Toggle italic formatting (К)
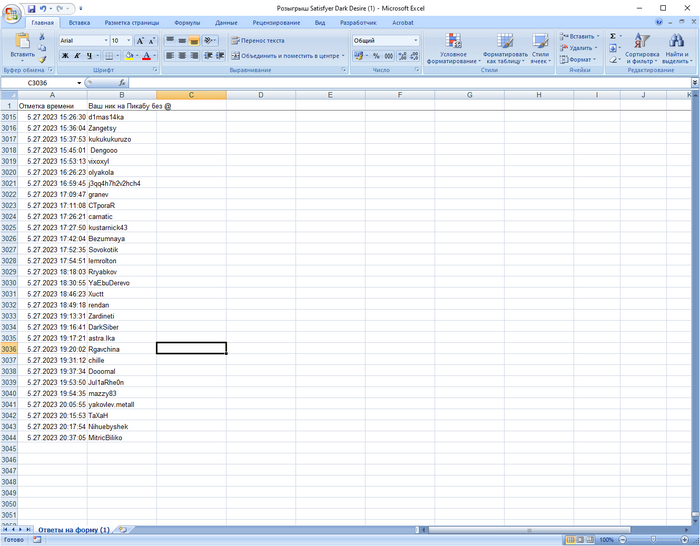This screenshot has height=546, width=700. point(77,56)
